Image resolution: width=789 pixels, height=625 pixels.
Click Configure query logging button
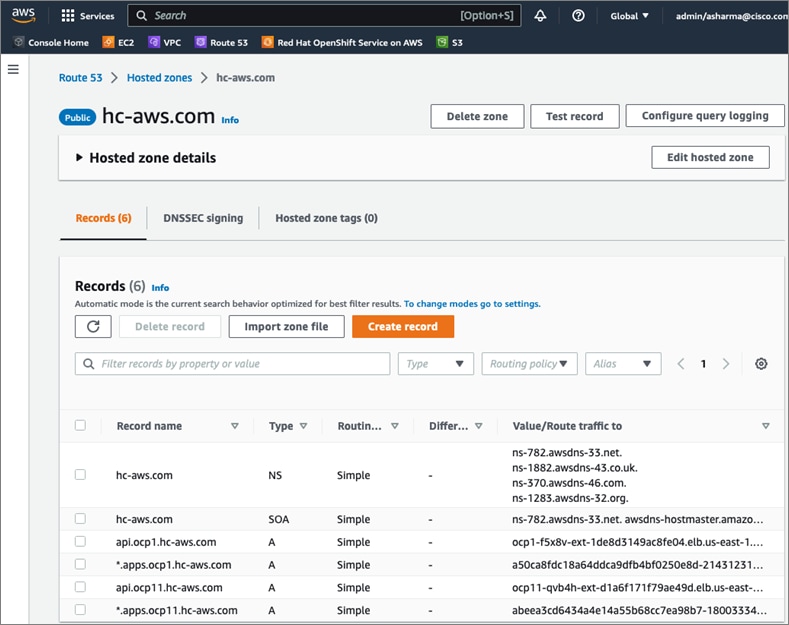[705, 116]
